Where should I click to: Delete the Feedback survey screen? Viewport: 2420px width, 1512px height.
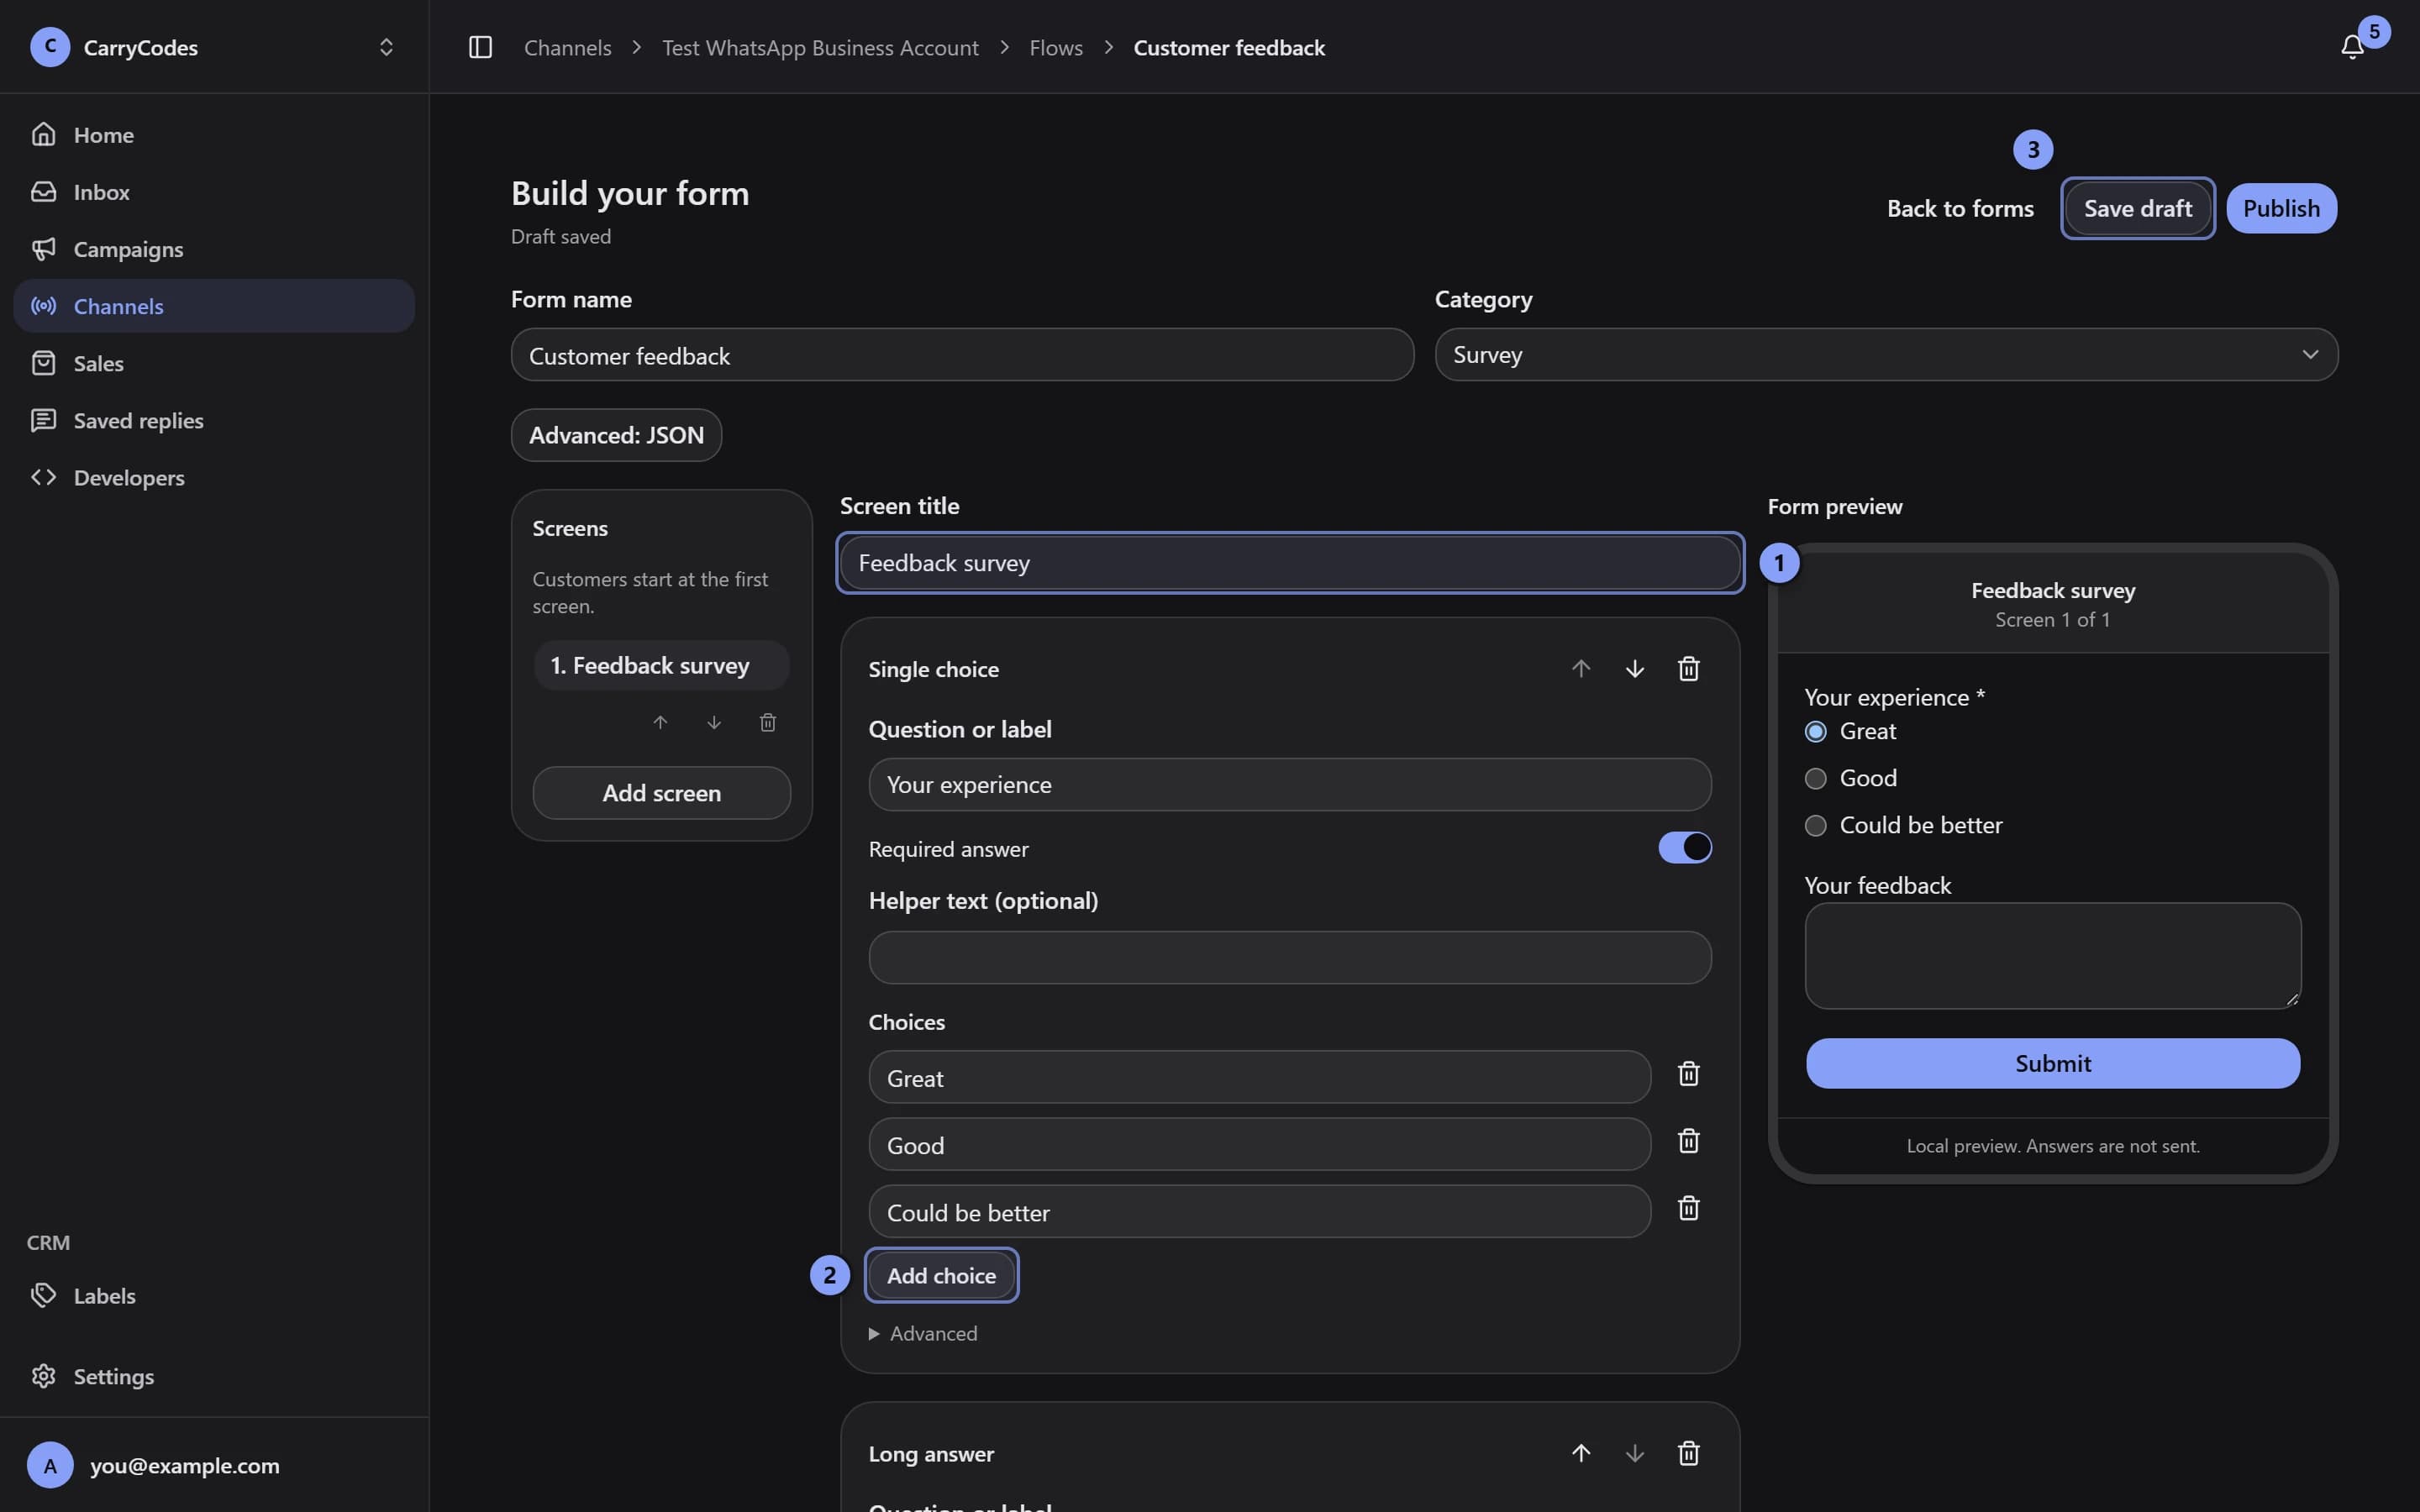click(x=767, y=722)
